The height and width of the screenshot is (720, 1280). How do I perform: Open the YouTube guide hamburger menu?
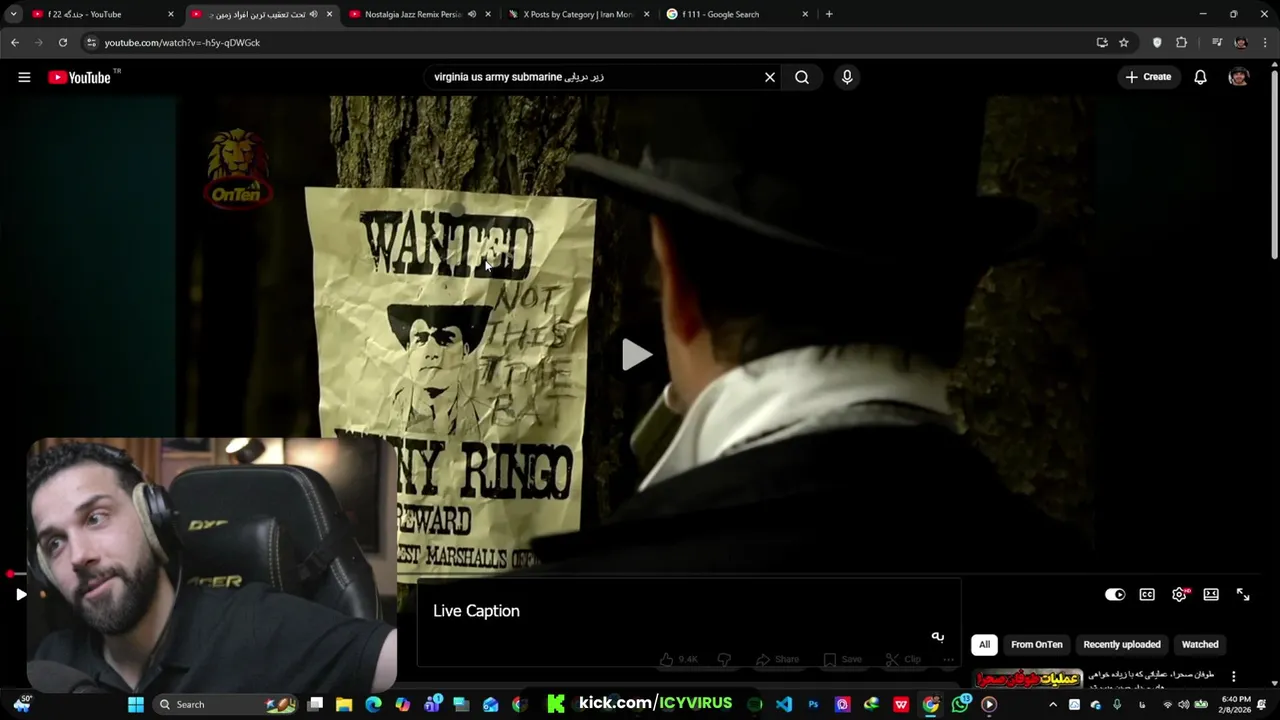click(x=24, y=77)
